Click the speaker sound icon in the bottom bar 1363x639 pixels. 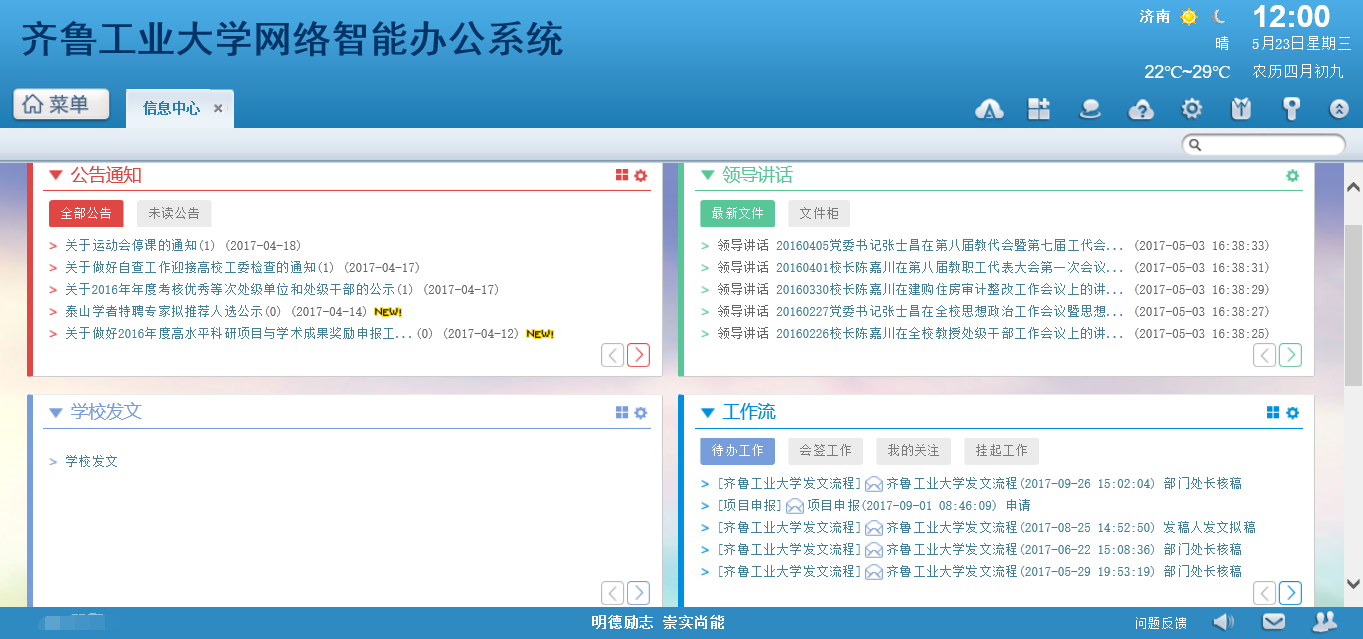pyautogui.click(x=1223, y=621)
